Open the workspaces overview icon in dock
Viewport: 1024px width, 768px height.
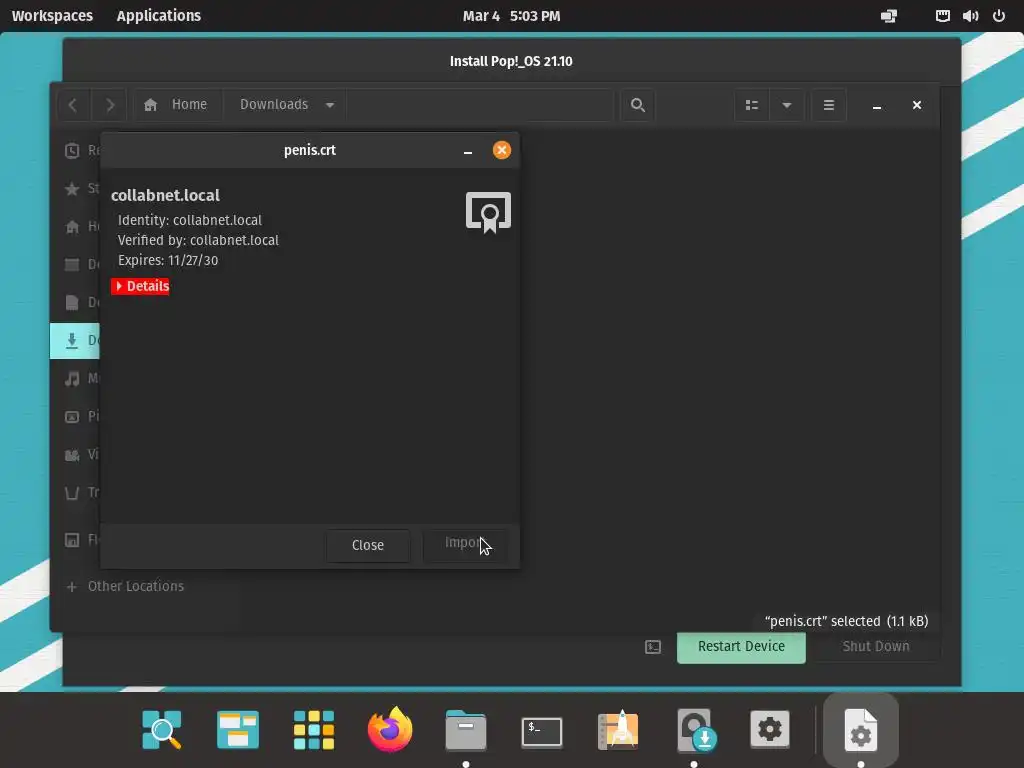(238, 730)
